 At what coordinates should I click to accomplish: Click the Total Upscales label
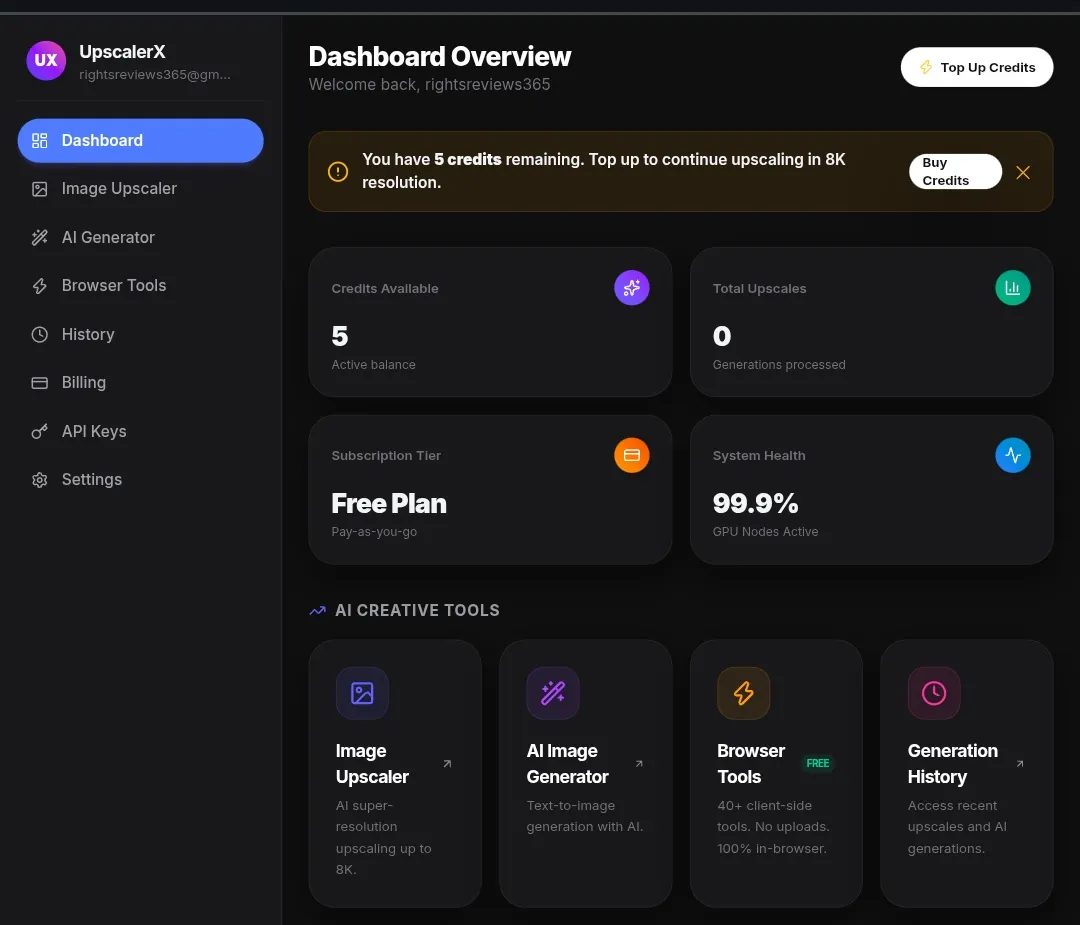point(759,289)
